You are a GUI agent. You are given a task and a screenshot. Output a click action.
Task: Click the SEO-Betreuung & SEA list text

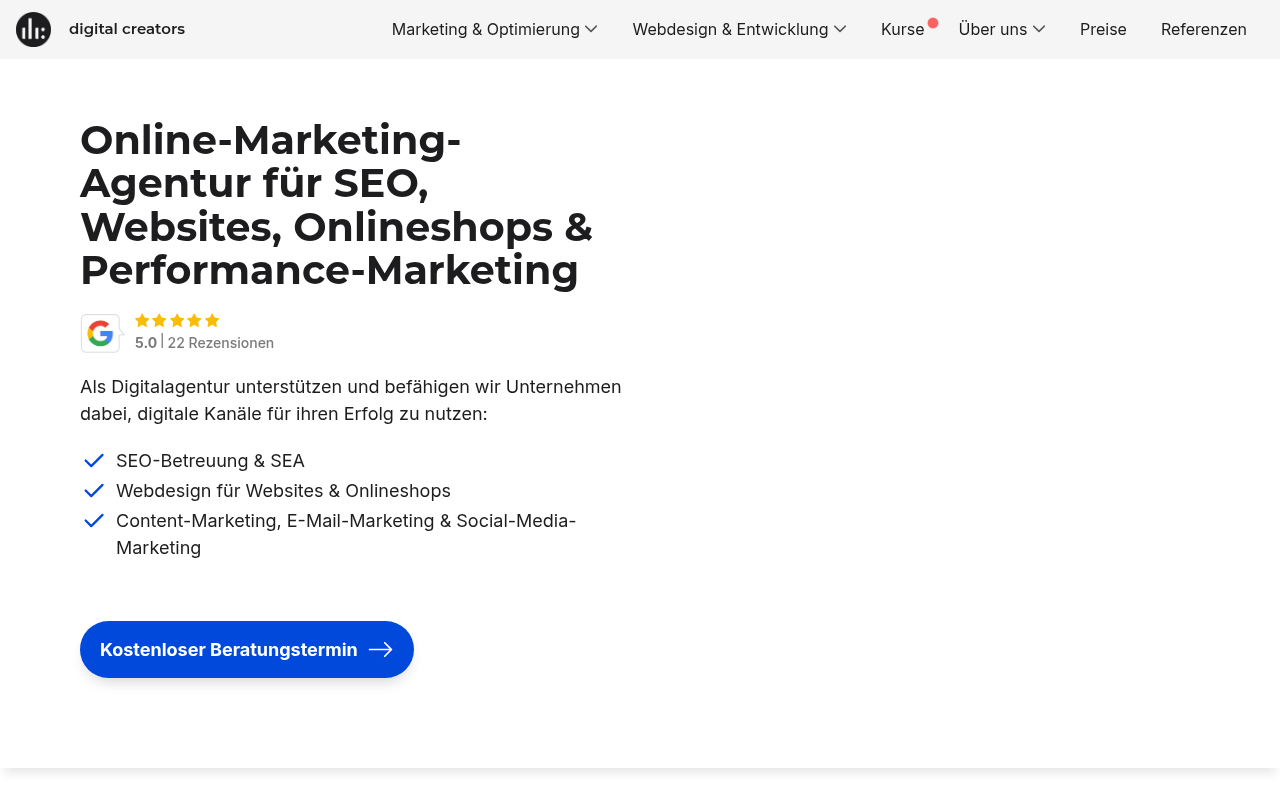(210, 461)
